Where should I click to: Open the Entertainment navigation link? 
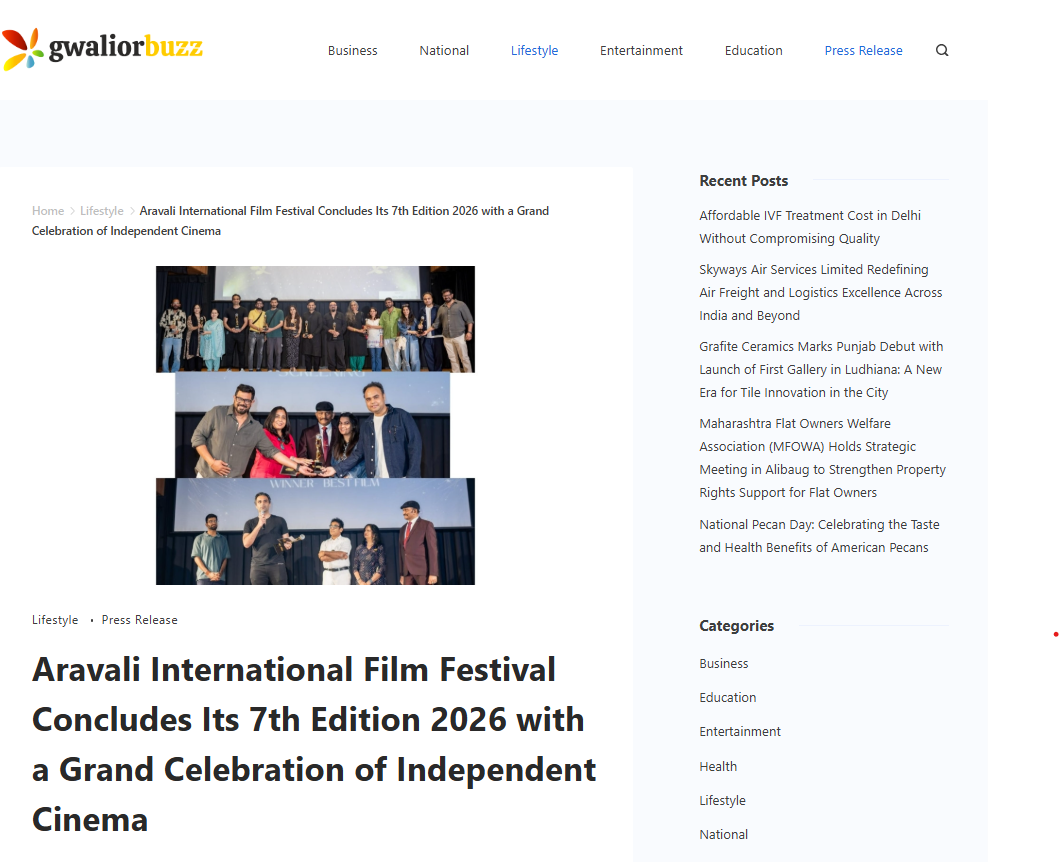[x=641, y=51]
